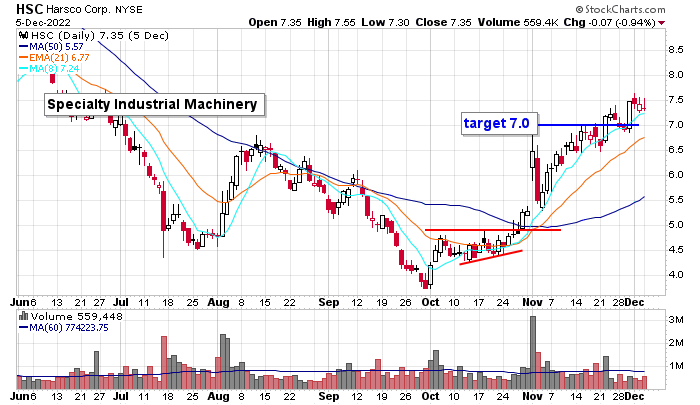Click the HSC (Daily) 7.35 (5 Dec) legend

(x=99, y=35)
